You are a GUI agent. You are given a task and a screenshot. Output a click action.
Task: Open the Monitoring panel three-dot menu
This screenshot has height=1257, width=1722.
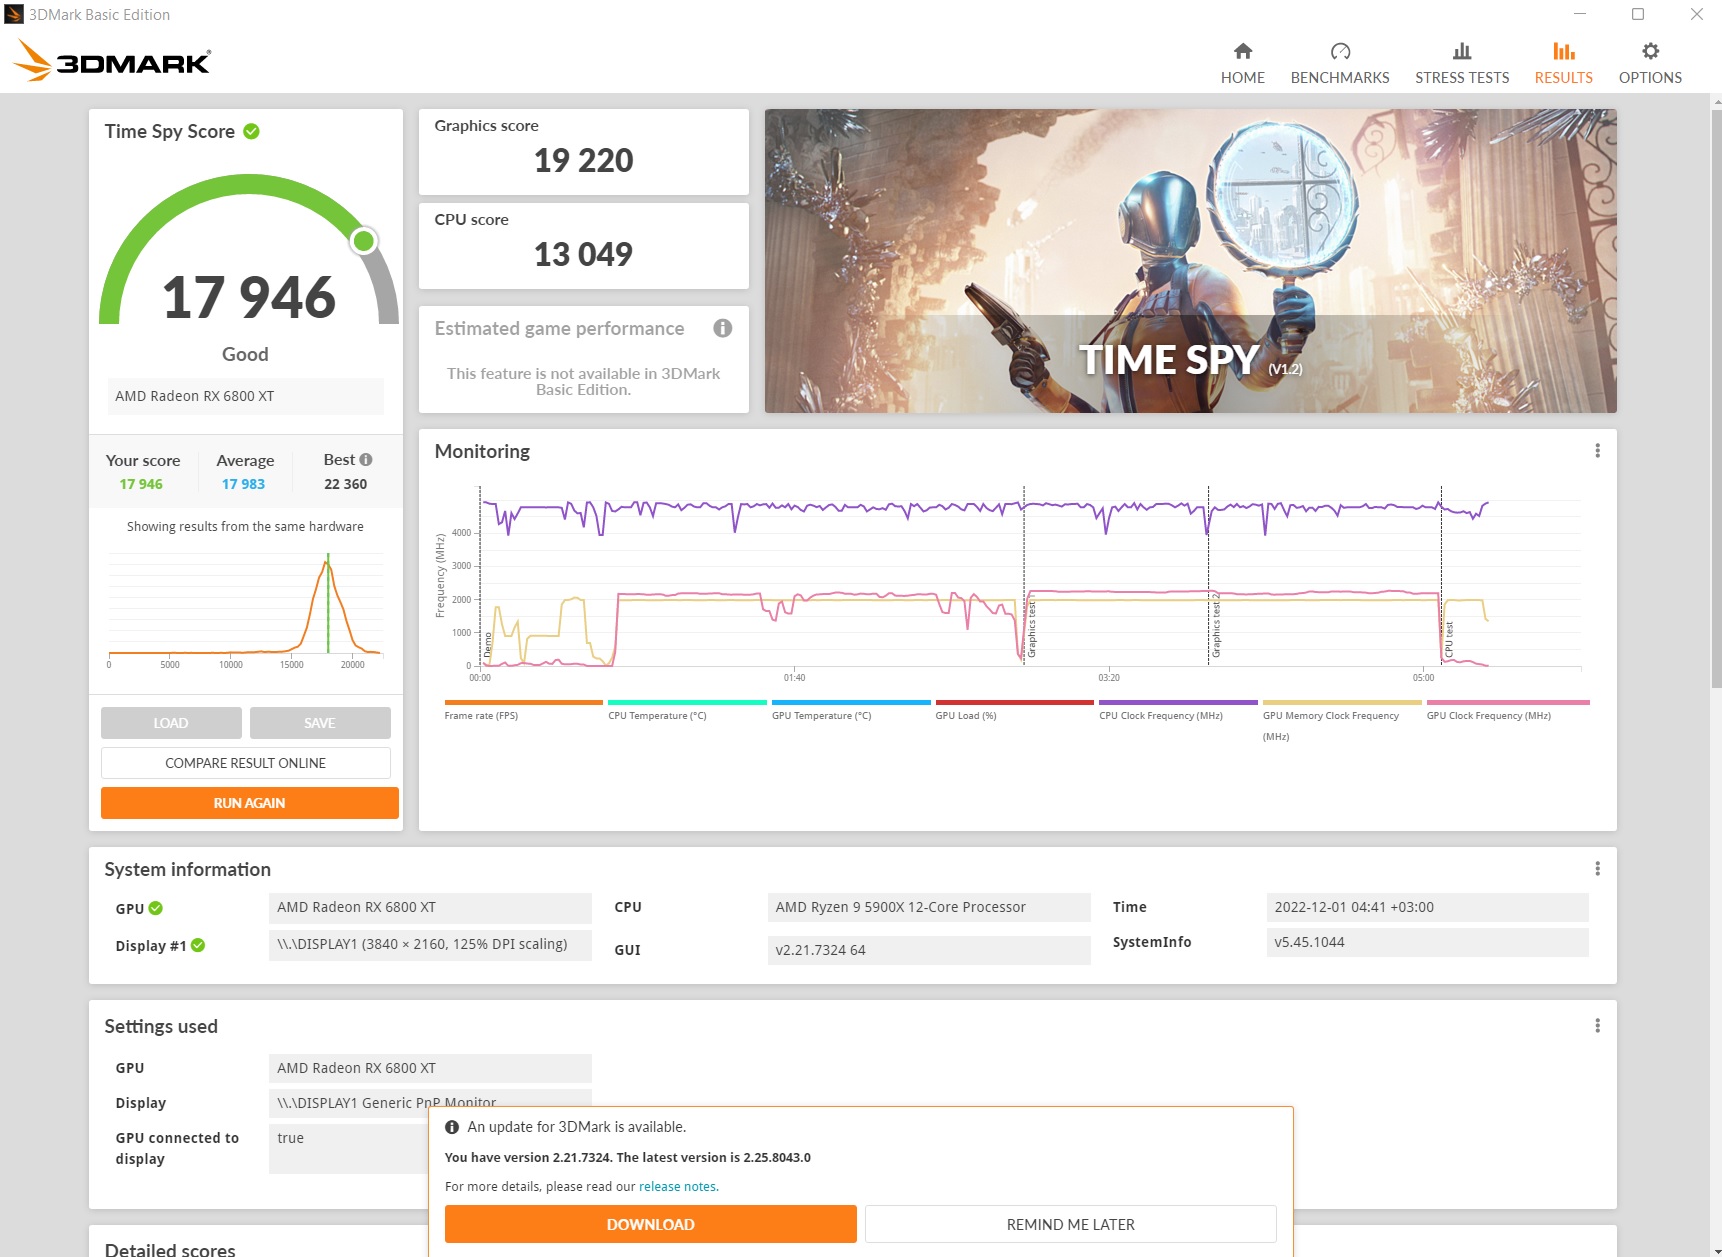pos(1597,451)
